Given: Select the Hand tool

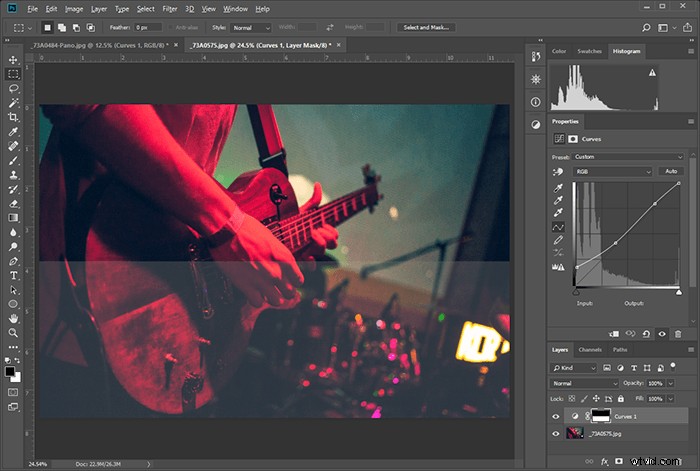Looking at the screenshot, I should click(13, 318).
